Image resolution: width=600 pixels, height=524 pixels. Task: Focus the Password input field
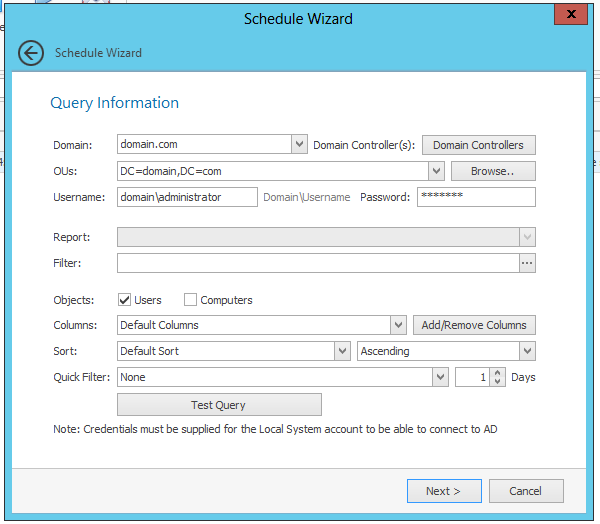coord(476,197)
